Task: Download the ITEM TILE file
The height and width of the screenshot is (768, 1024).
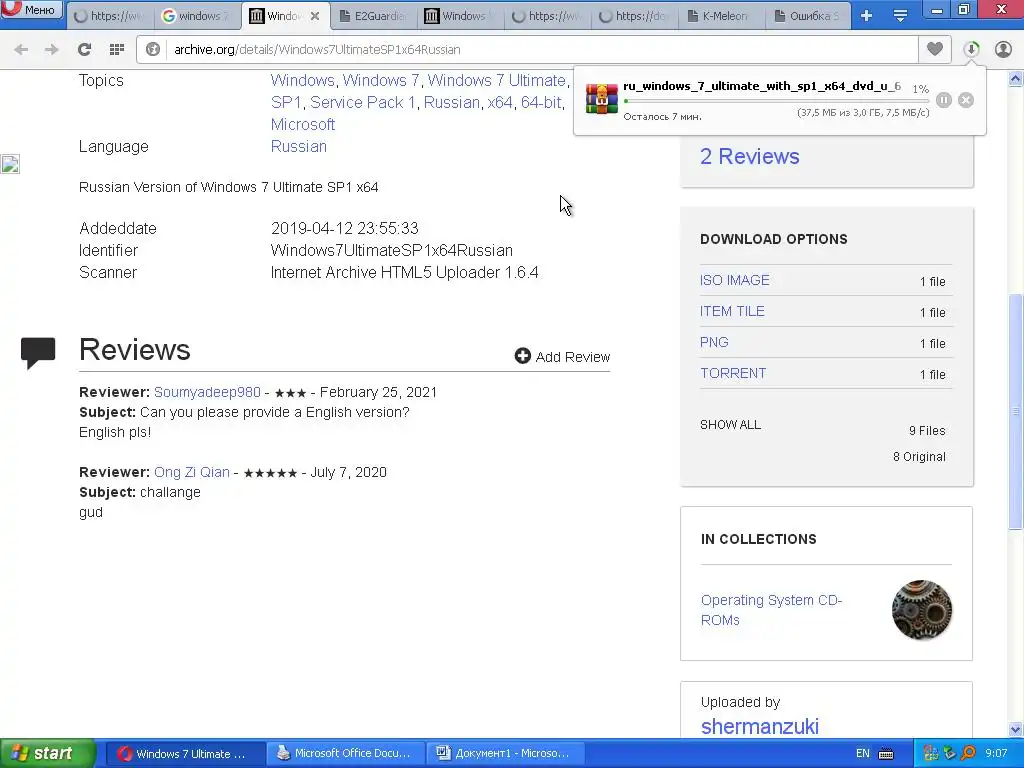Action: [x=732, y=312]
